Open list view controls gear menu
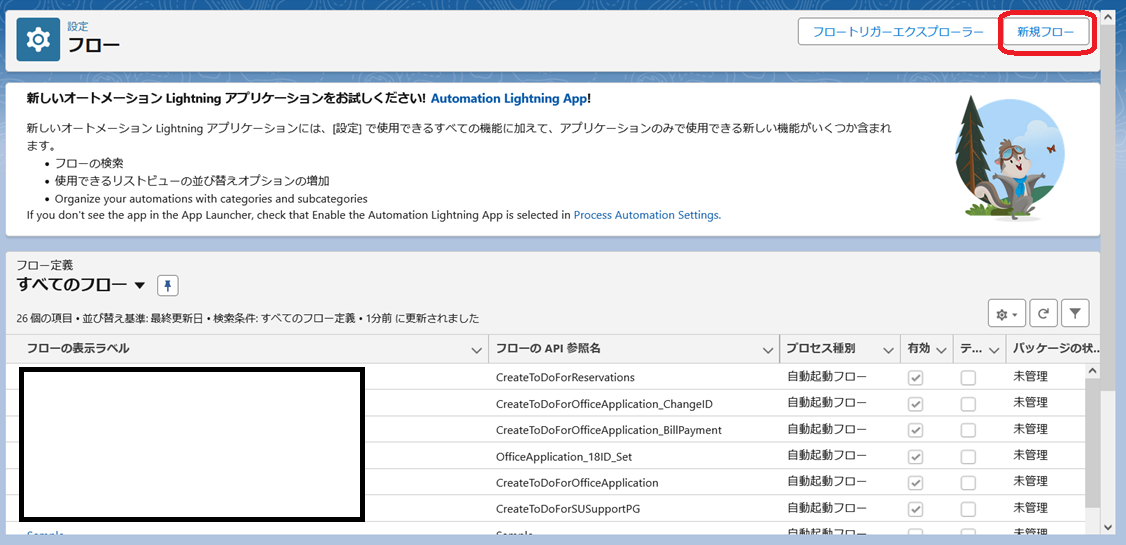The width and height of the screenshot is (1126, 545). click(x=1007, y=313)
